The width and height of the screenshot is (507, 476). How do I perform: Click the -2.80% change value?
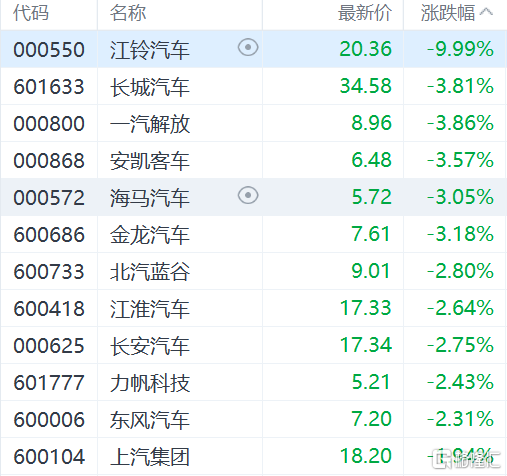[x=460, y=271]
